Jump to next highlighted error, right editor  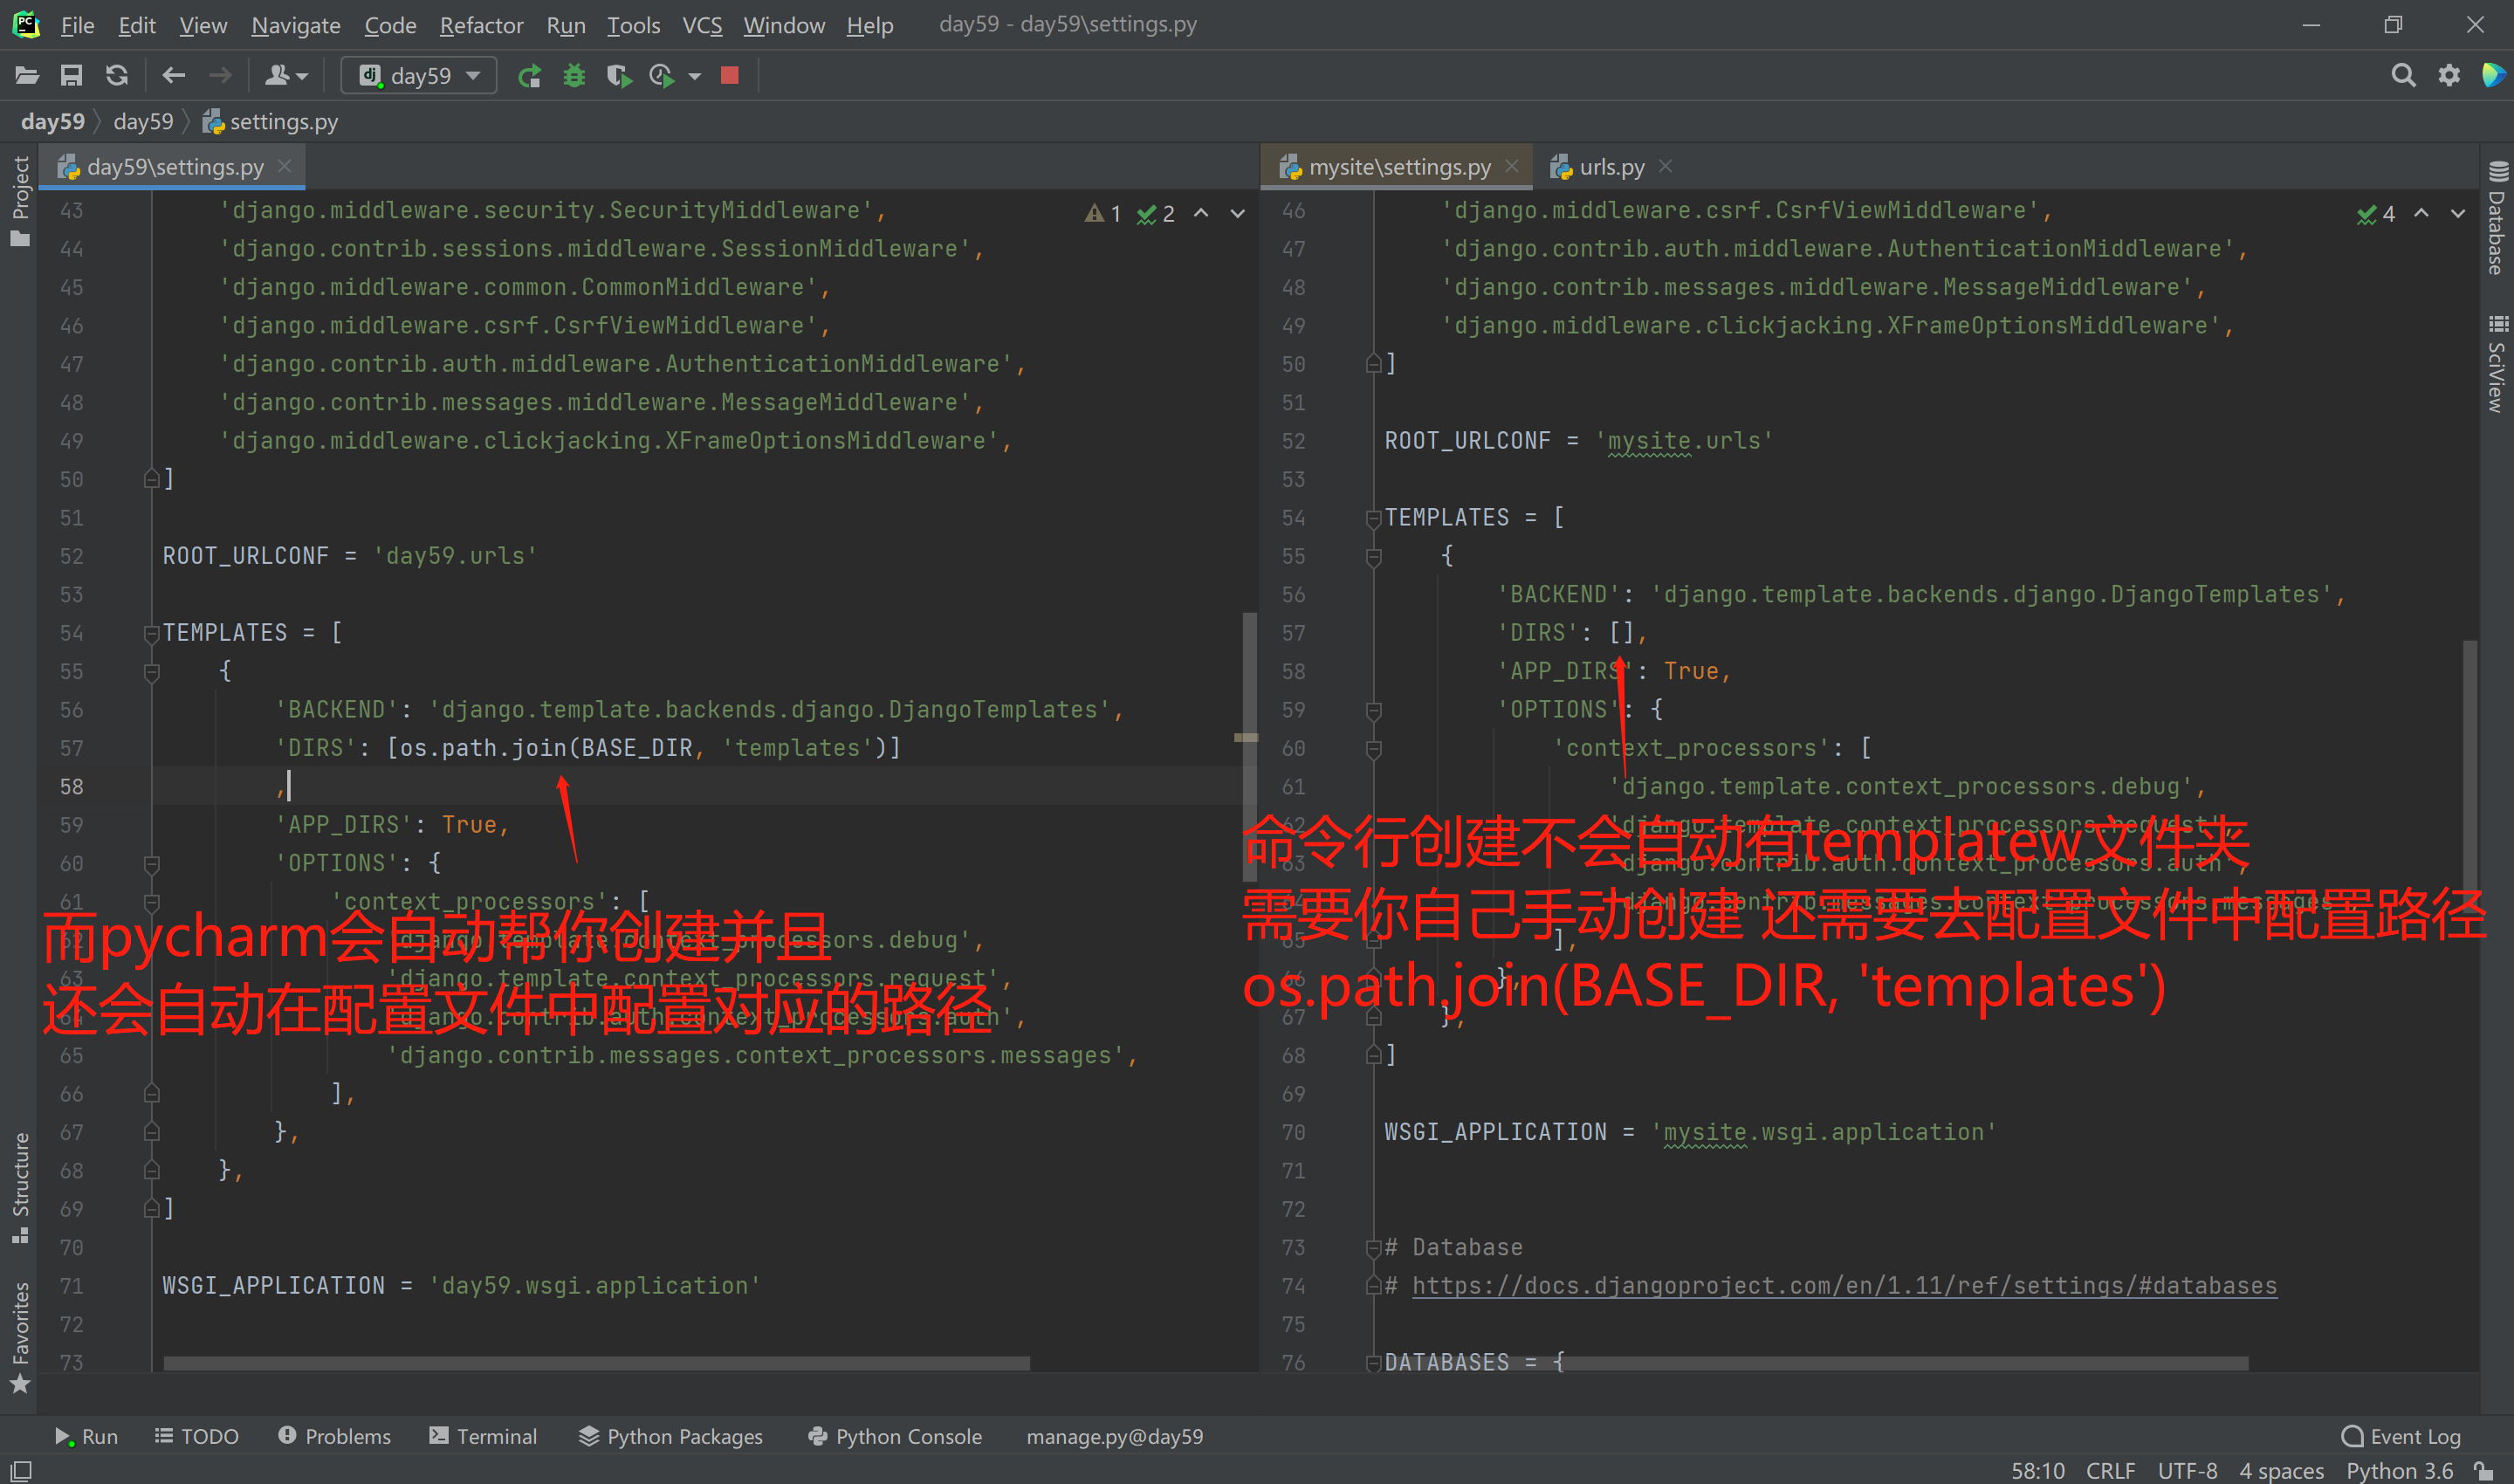(x=2458, y=213)
